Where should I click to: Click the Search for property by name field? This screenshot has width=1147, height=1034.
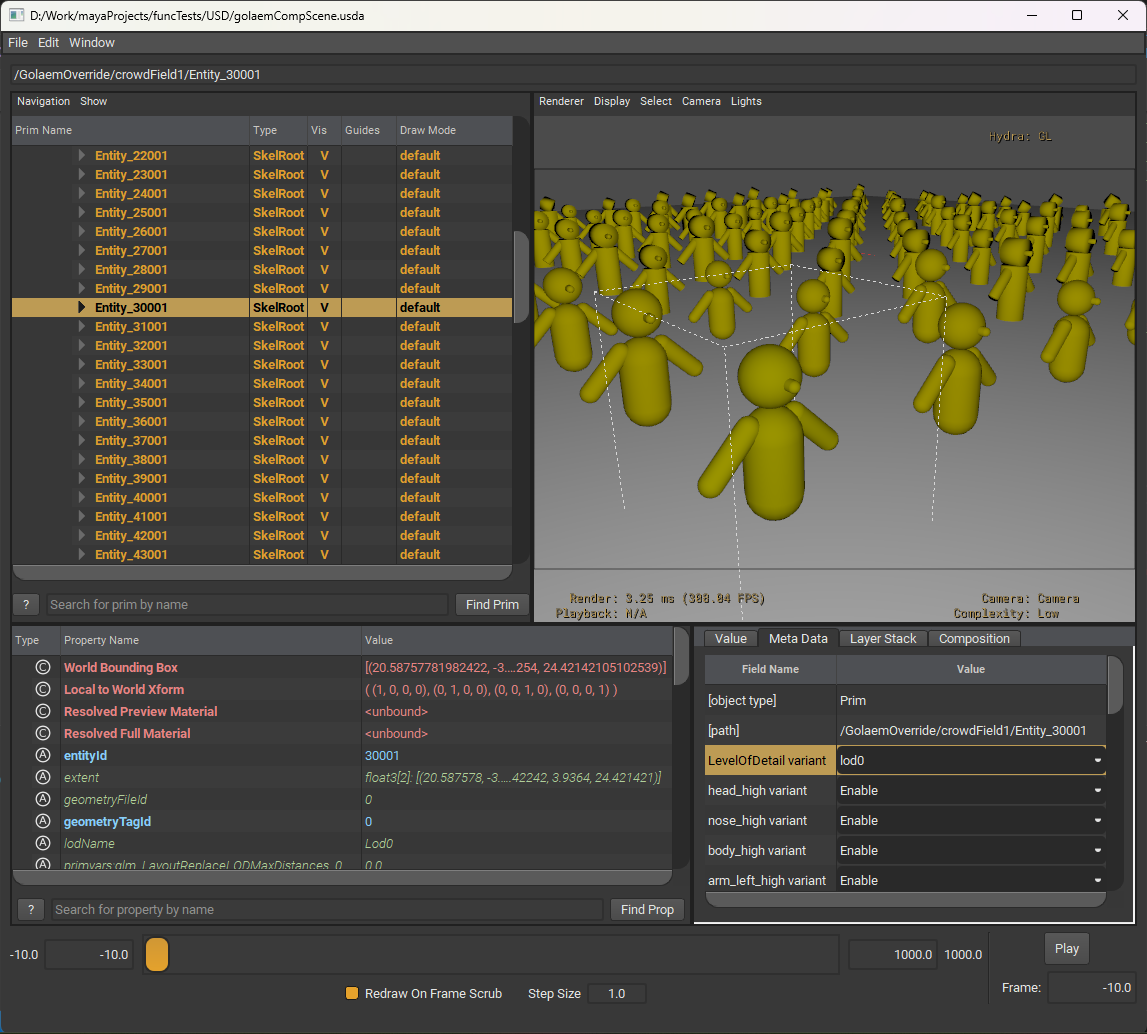[328, 910]
